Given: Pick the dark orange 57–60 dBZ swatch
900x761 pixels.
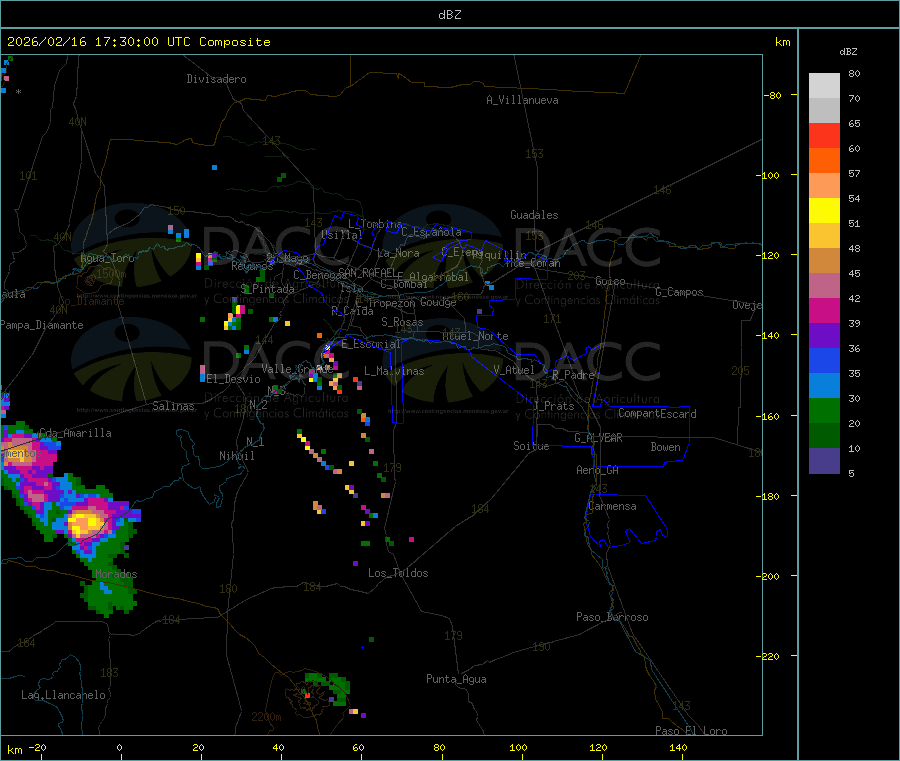Looking at the screenshot, I should point(824,161).
